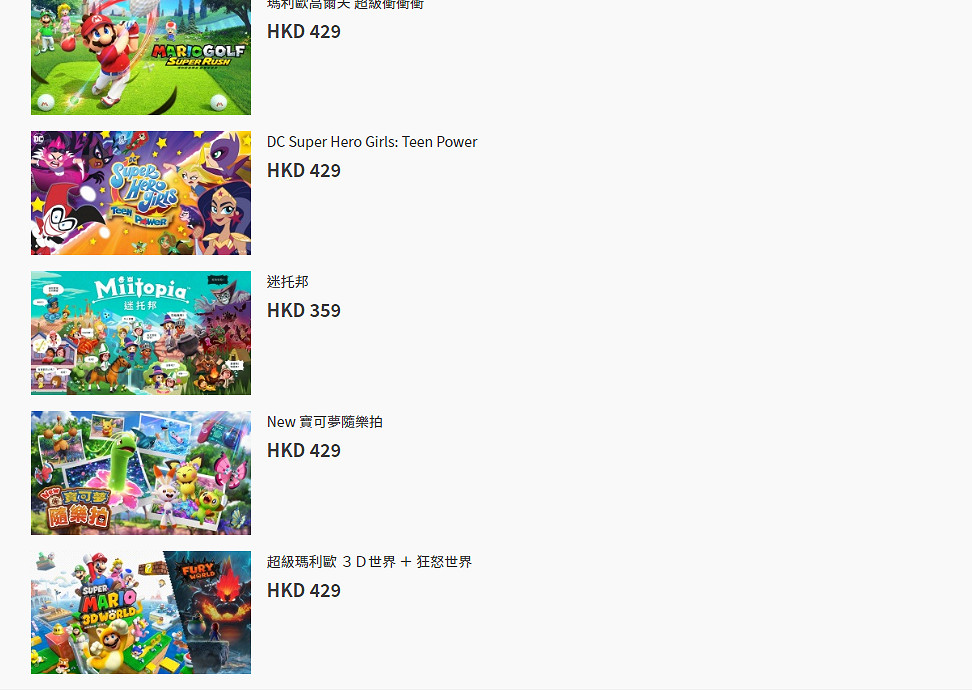Click the HKD 429 price for DC Super Hero Girls
The width and height of the screenshot is (972, 690).
304,171
